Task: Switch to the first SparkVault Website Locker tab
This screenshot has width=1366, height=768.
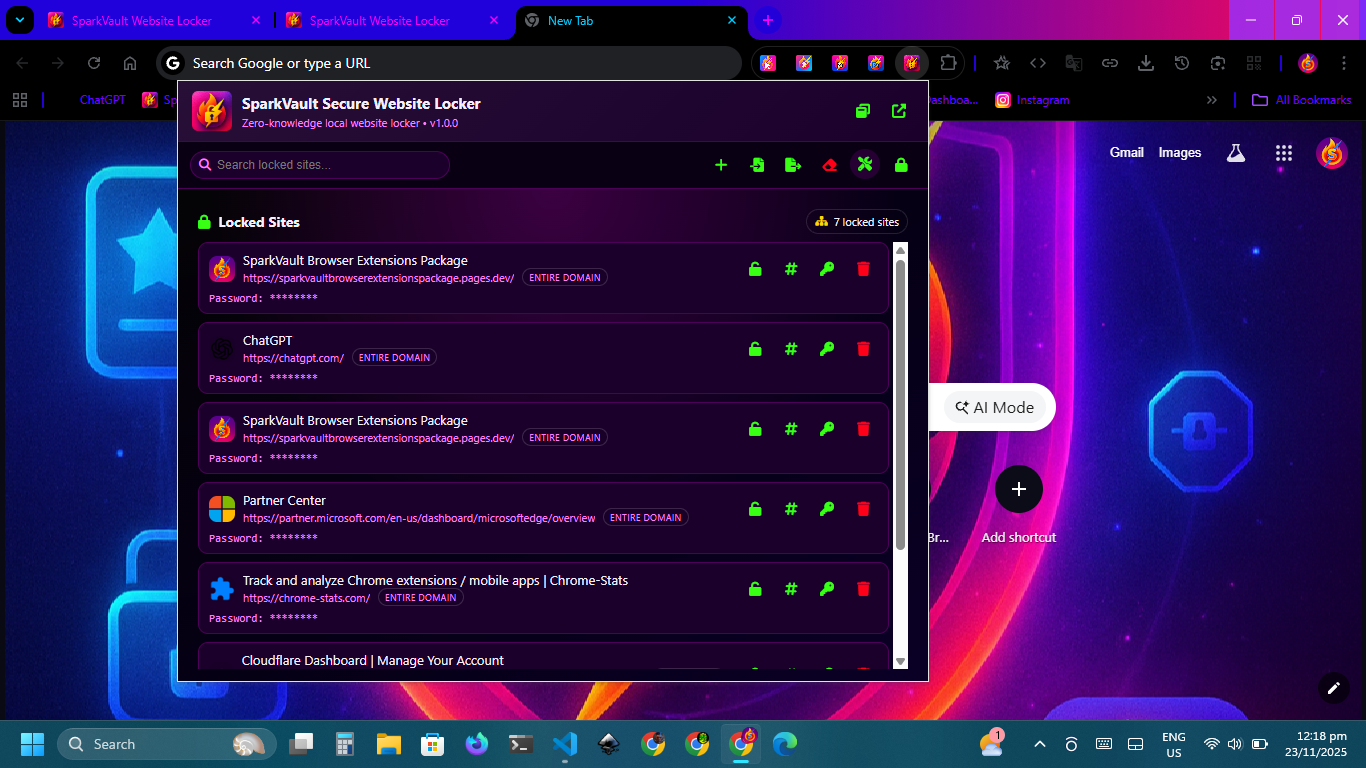Action: click(138, 20)
